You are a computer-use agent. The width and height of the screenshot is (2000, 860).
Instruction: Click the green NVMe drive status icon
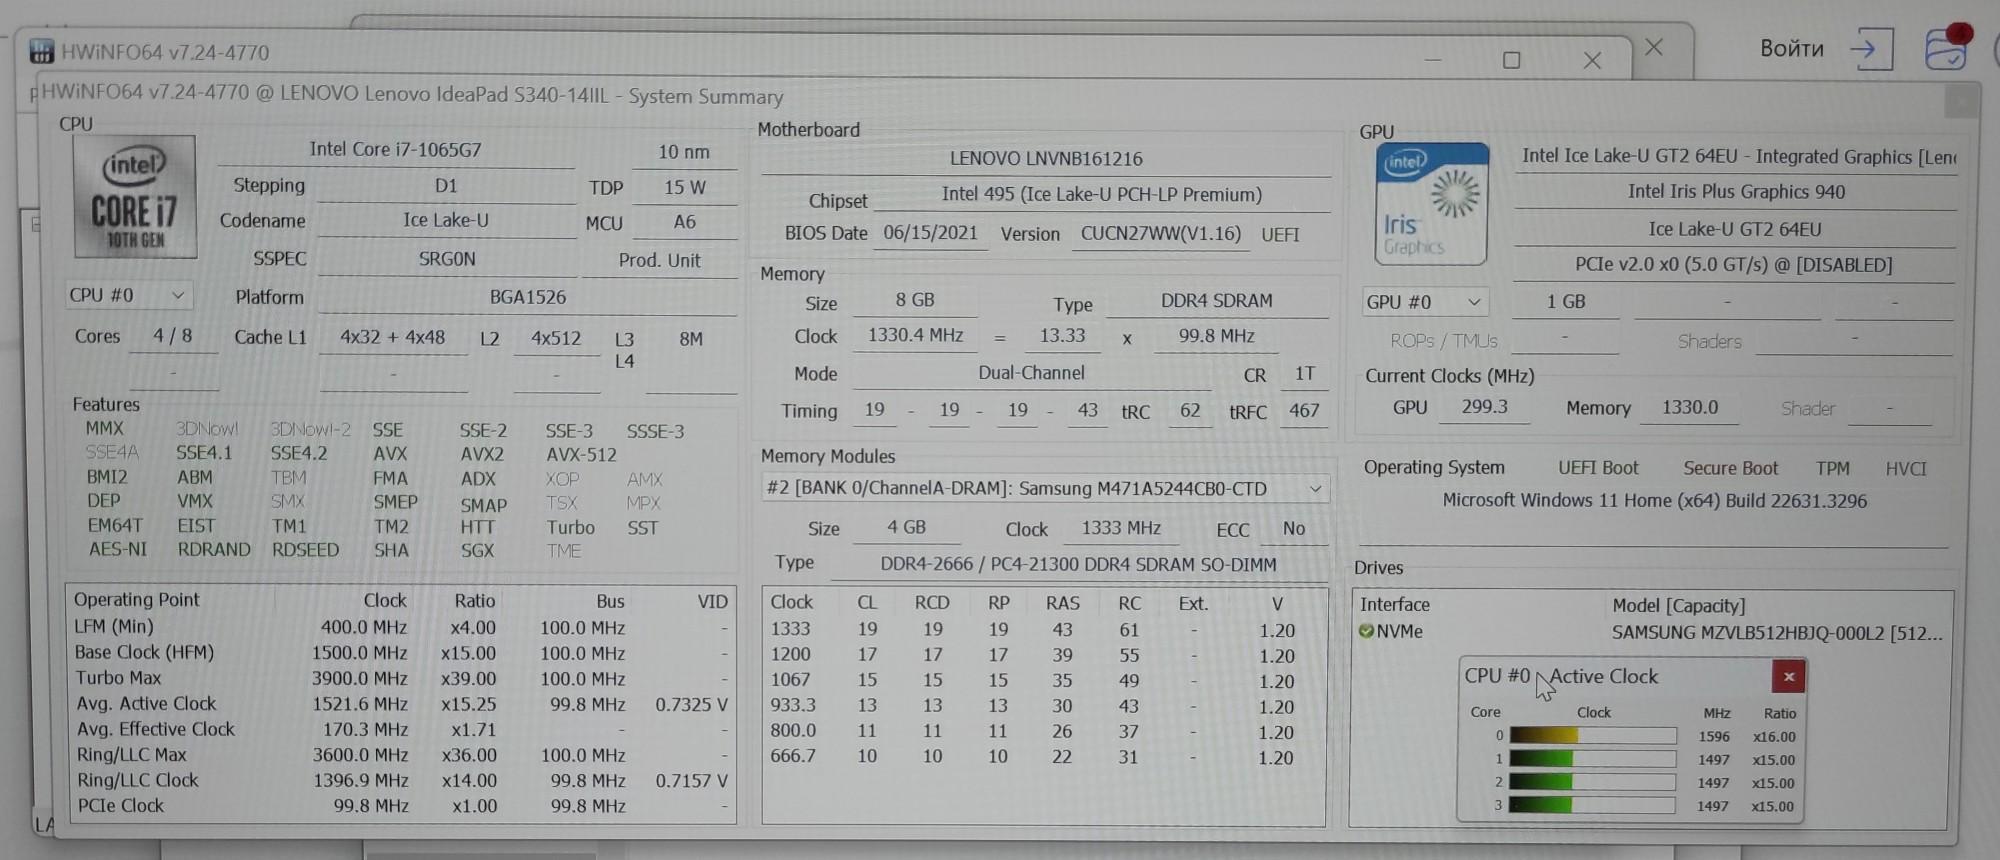click(1366, 631)
